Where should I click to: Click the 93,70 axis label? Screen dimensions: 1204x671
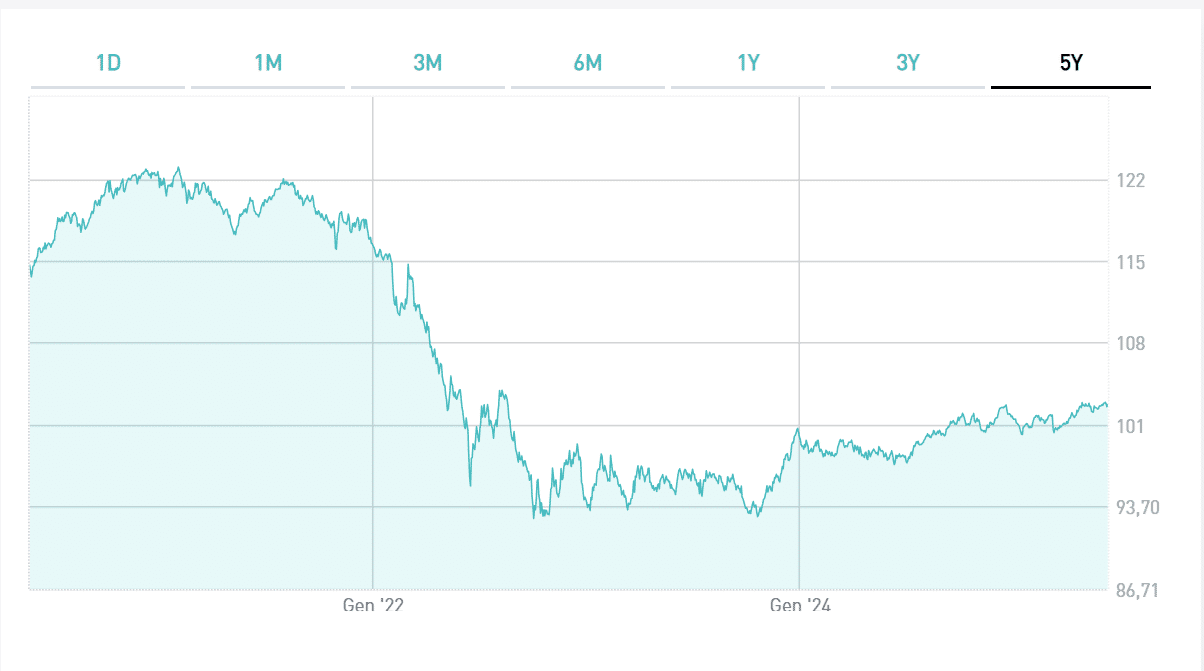point(1137,507)
